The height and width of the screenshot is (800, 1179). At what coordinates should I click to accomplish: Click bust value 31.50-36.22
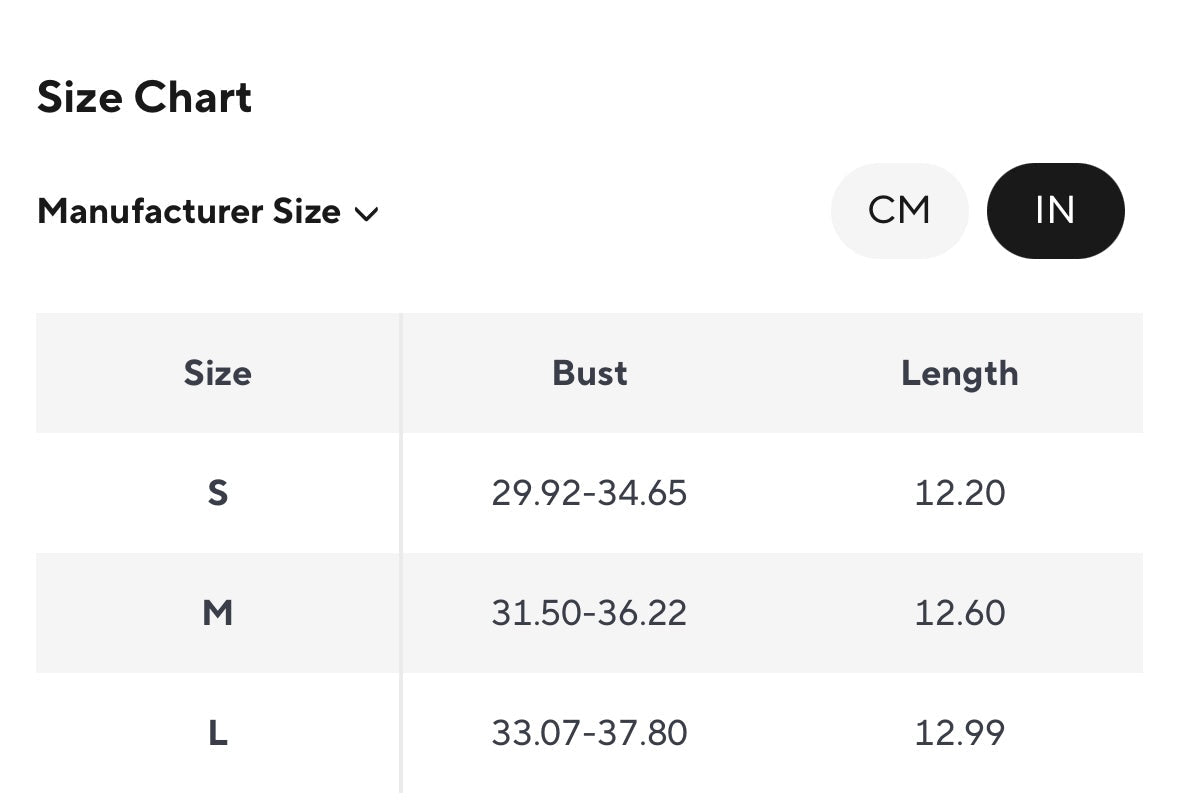[x=589, y=613]
